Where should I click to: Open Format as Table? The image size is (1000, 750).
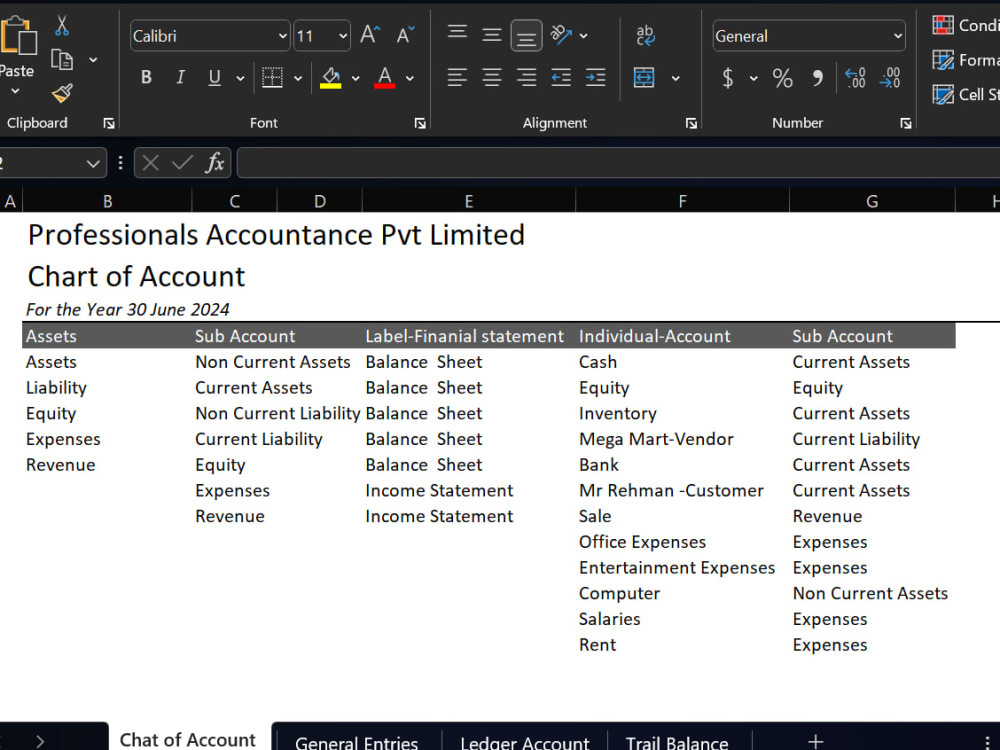(x=965, y=60)
